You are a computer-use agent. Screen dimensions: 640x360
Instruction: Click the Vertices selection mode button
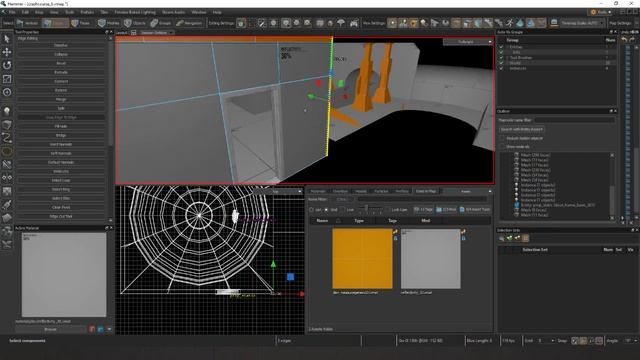coord(27,23)
